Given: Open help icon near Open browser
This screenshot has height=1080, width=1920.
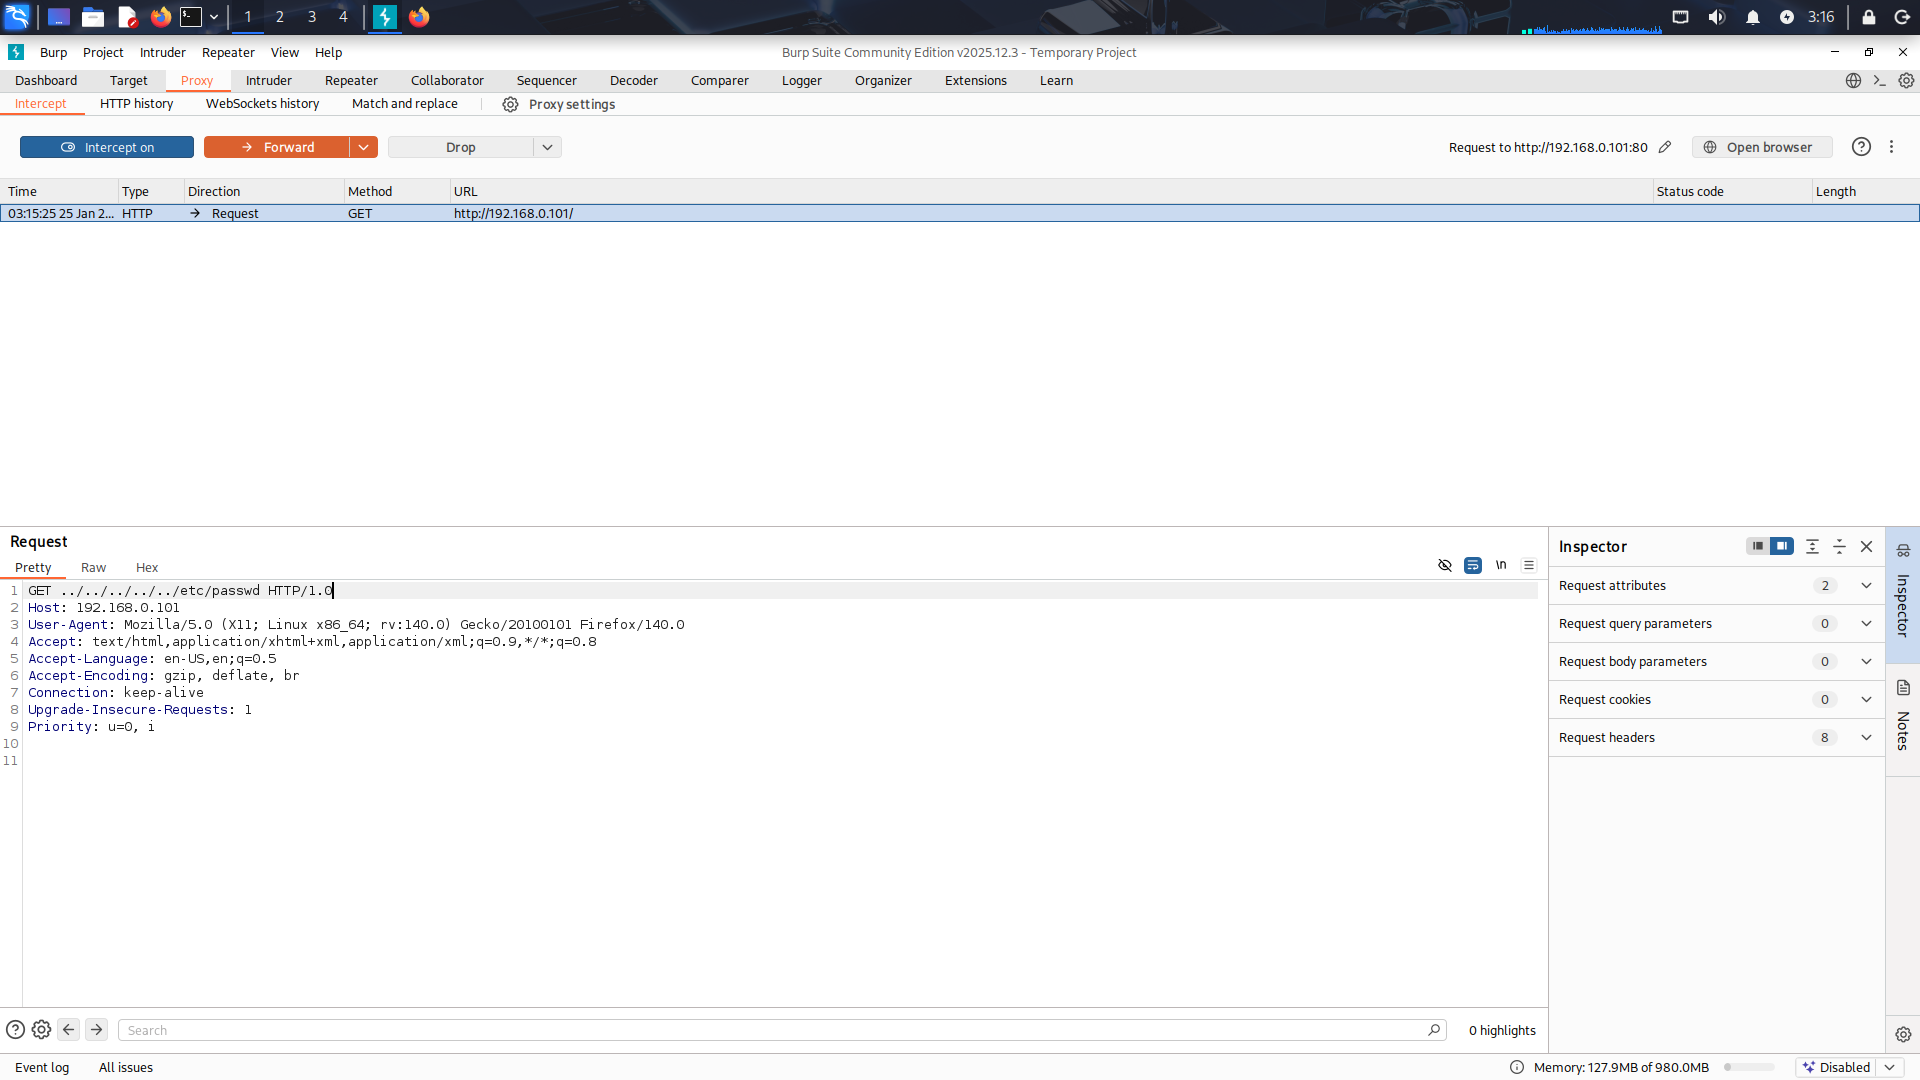Looking at the screenshot, I should (x=1861, y=147).
